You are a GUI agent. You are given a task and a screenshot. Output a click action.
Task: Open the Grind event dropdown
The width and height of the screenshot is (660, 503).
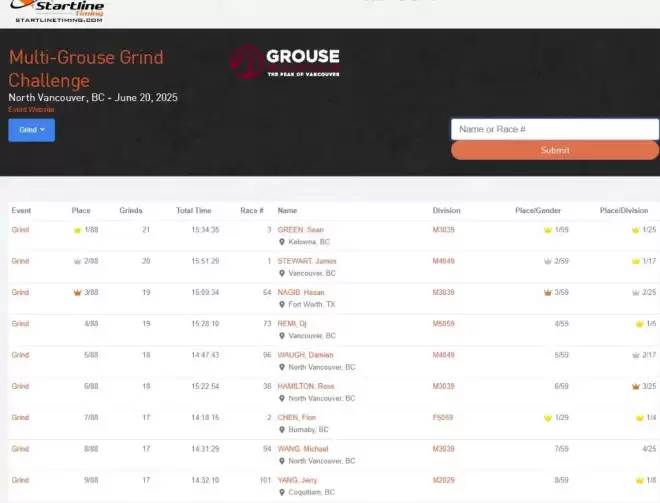coord(32,130)
